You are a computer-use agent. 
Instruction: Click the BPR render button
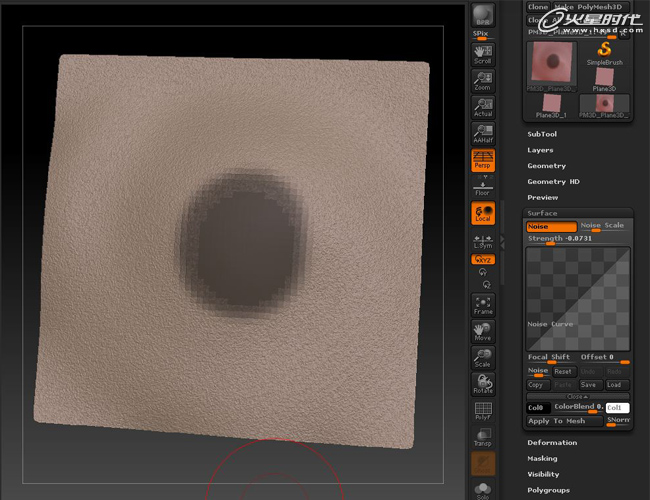pyautogui.click(x=483, y=15)
